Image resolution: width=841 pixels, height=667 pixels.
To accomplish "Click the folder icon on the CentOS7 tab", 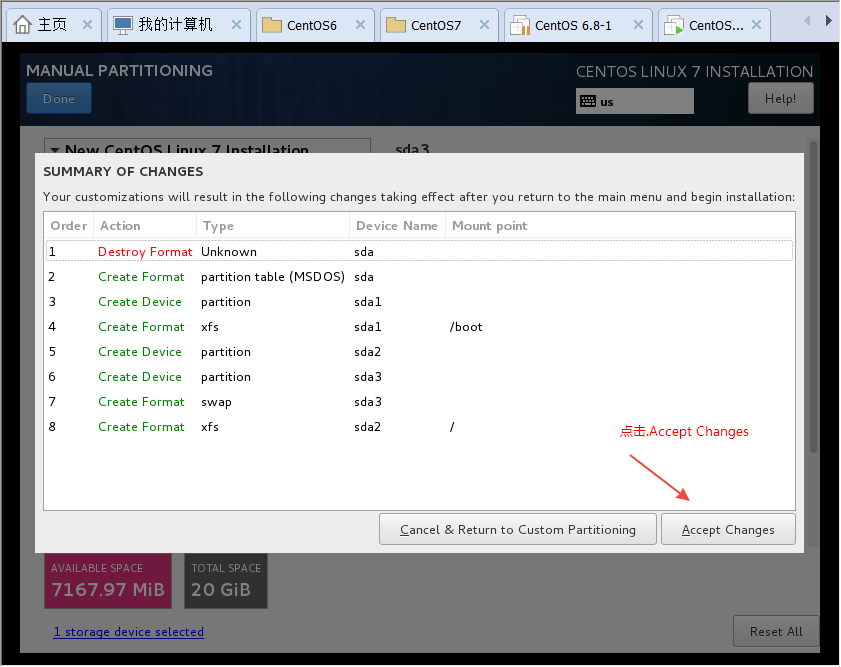I will pos(396,25).
